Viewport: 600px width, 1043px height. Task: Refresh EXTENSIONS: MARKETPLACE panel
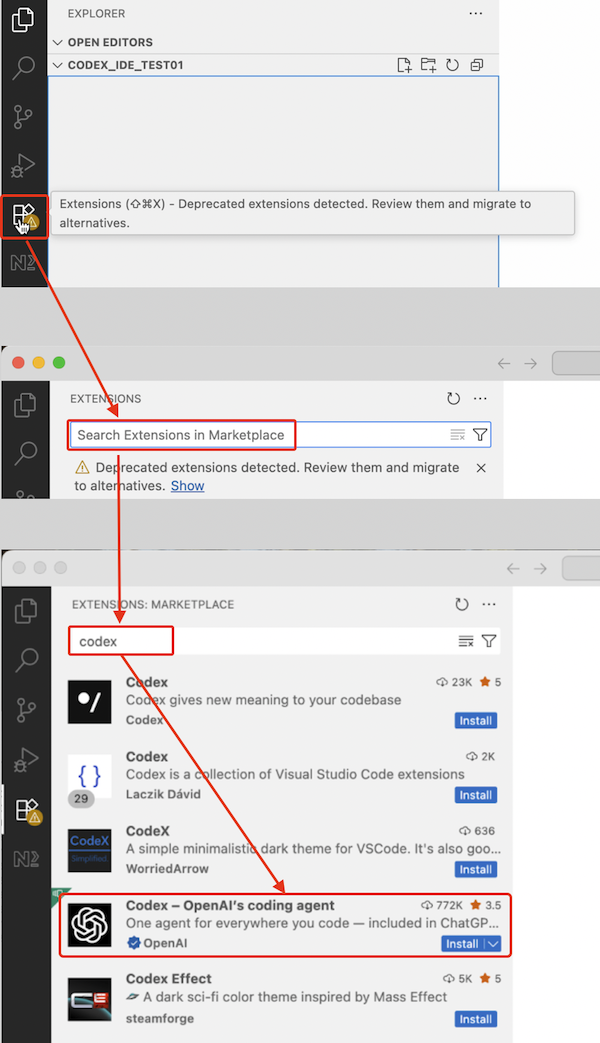pos(462,605)
